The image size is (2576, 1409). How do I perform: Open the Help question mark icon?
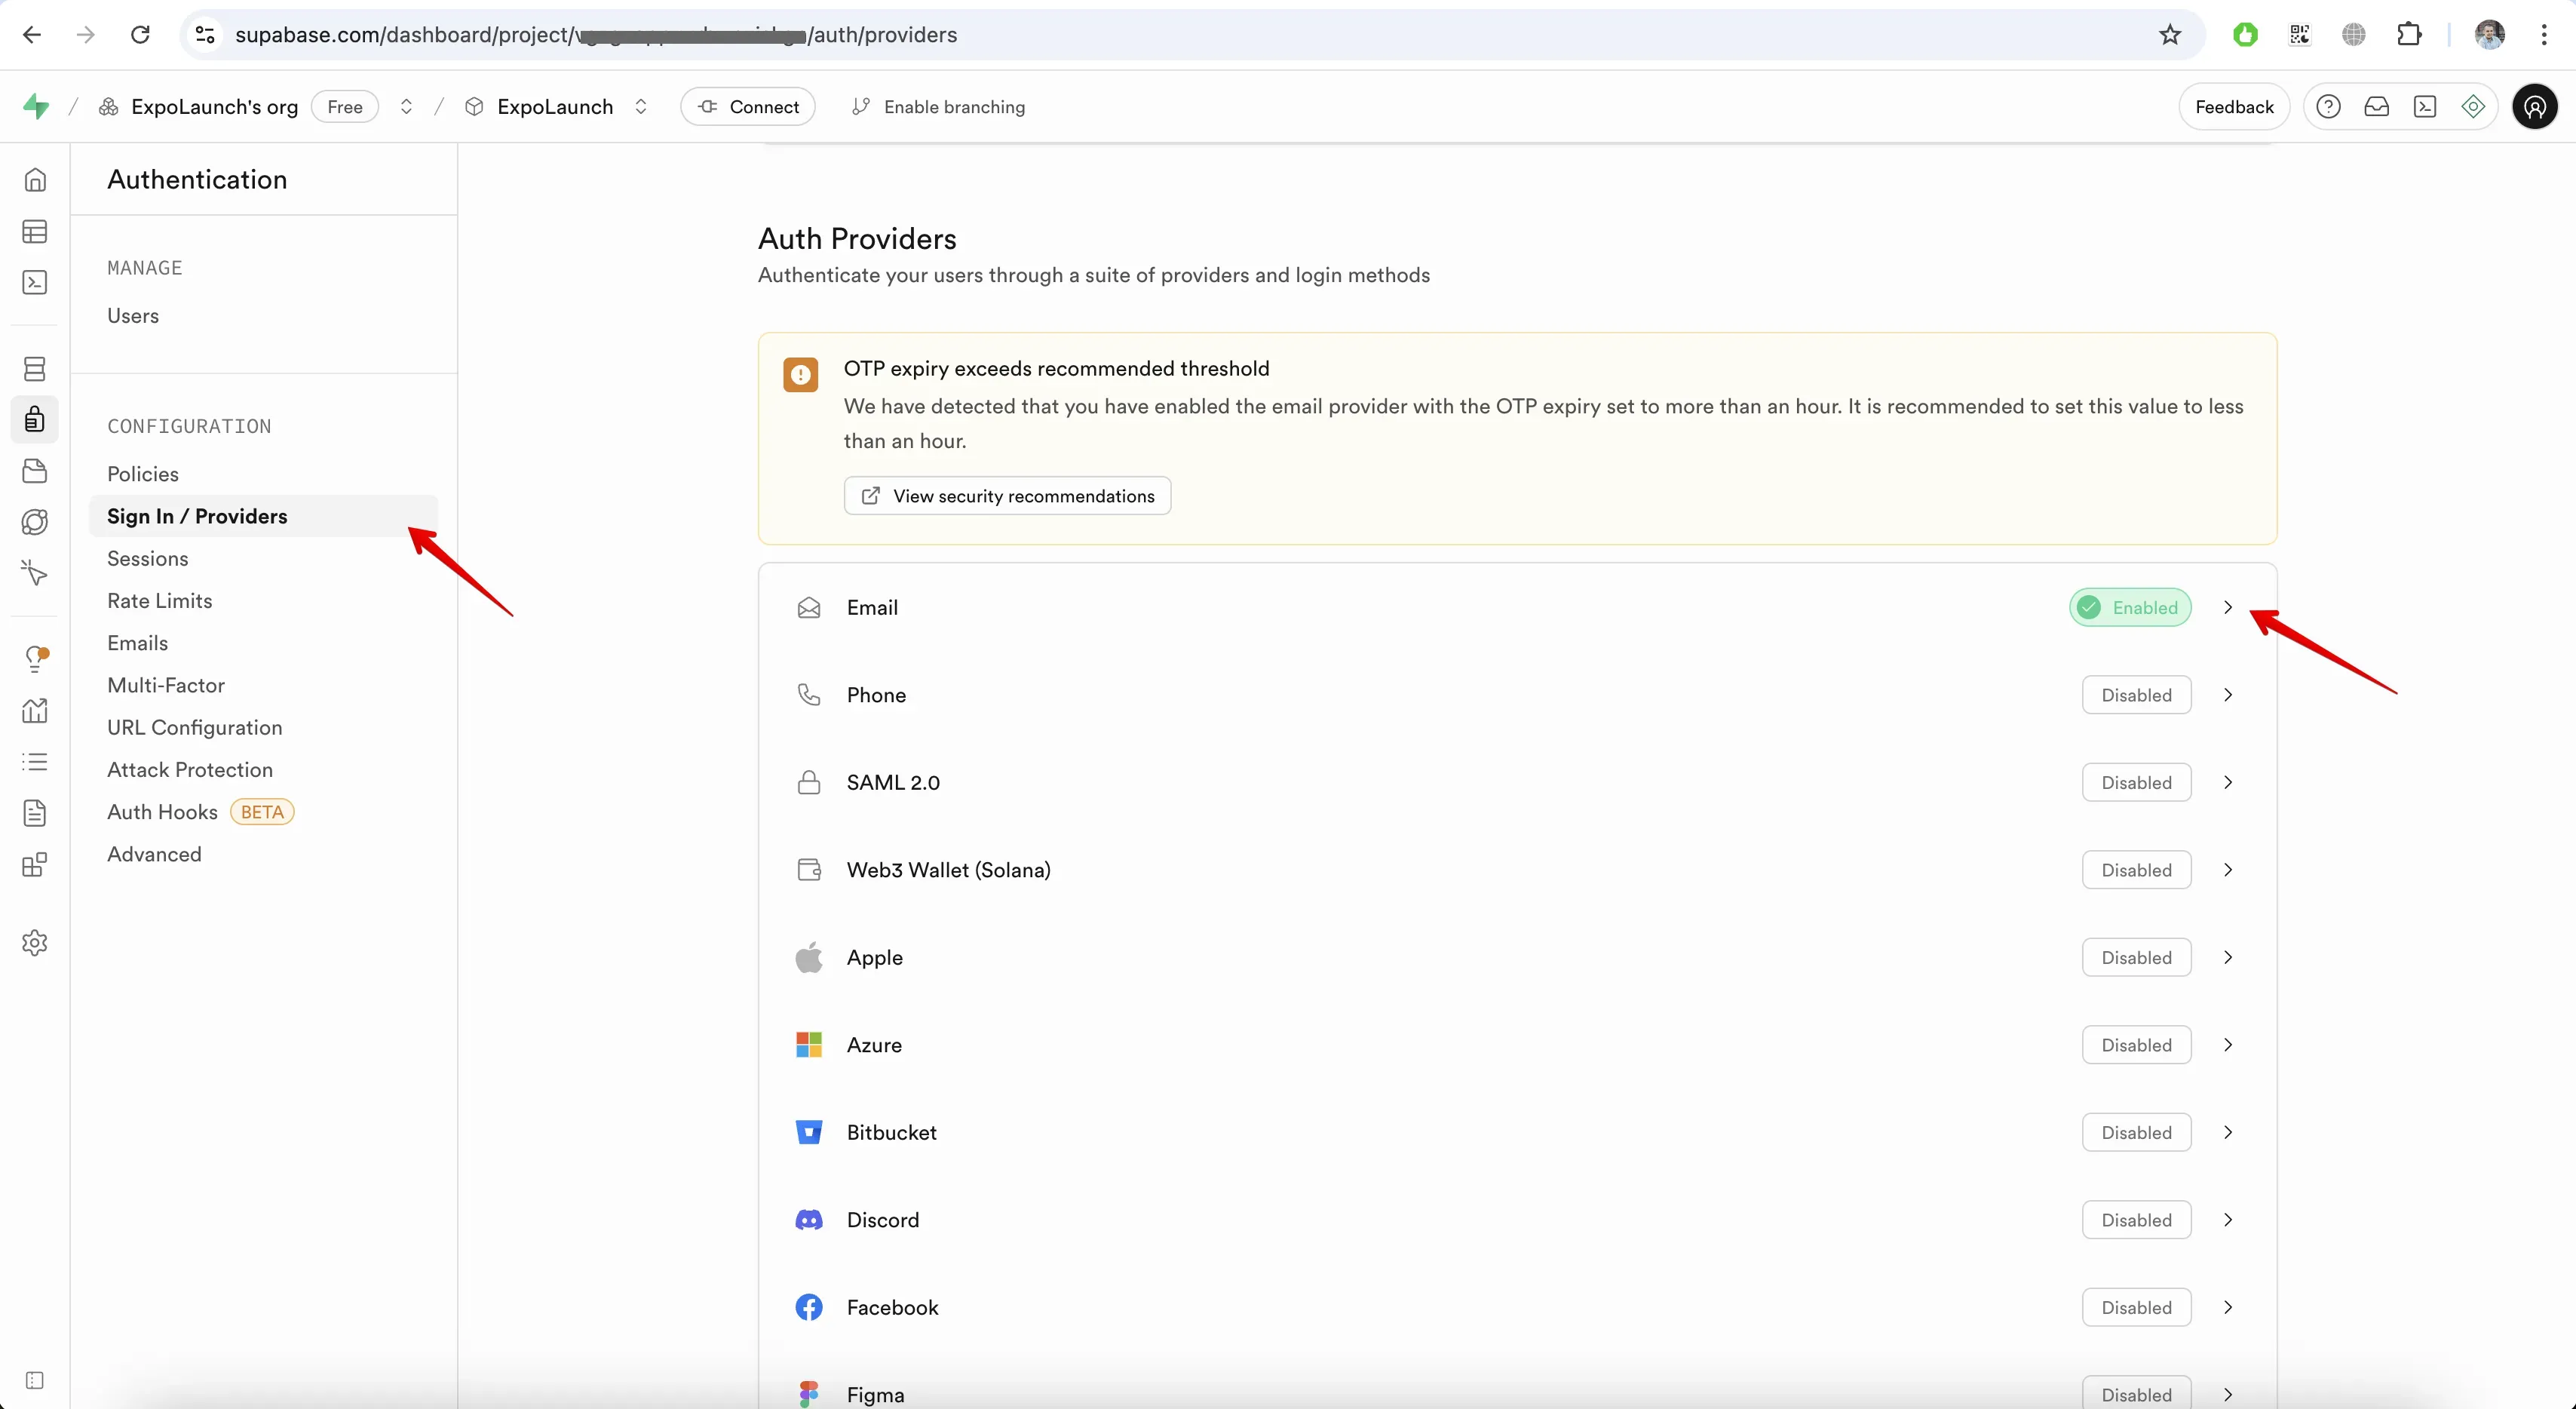tap(2328, 107)
